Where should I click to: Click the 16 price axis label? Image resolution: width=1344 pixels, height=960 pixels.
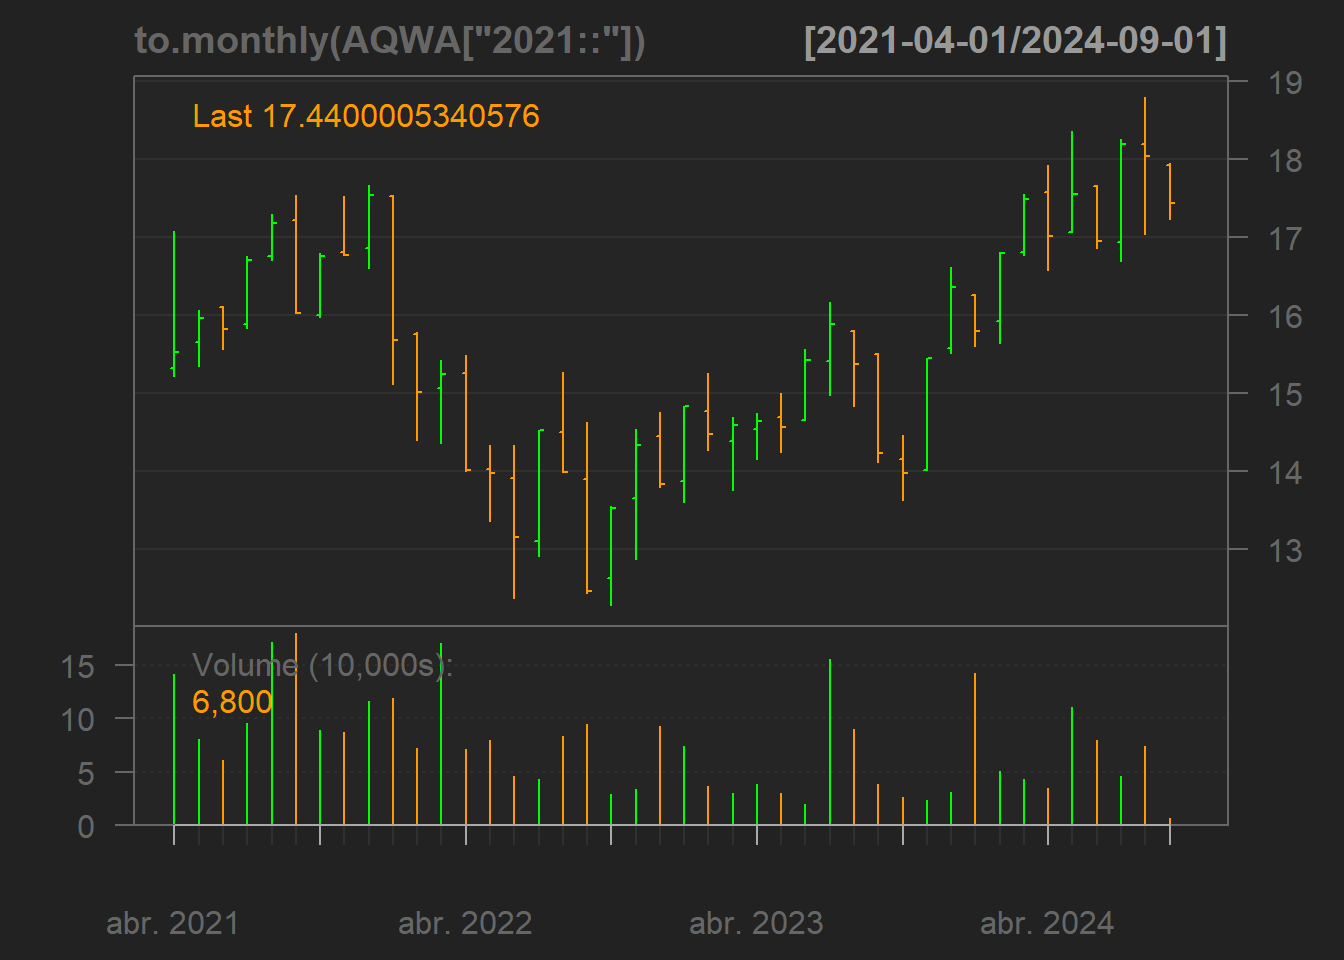point(1285,316)
